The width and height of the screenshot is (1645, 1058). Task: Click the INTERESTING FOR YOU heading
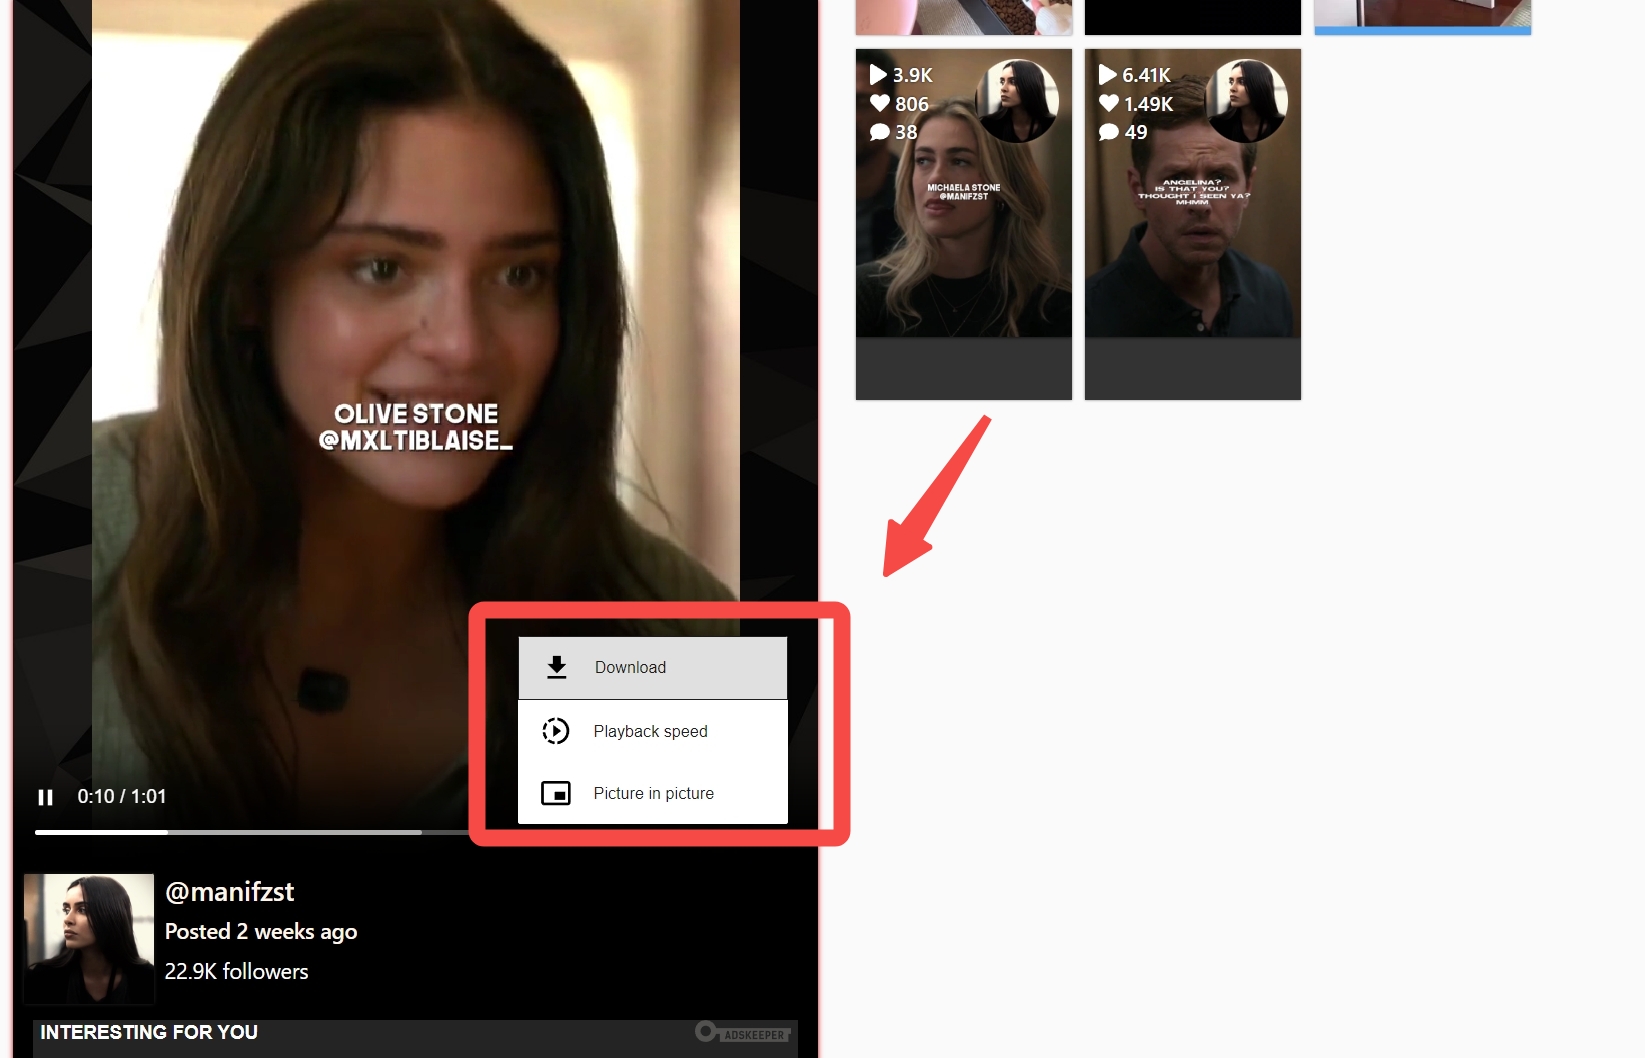[149, 1032]
